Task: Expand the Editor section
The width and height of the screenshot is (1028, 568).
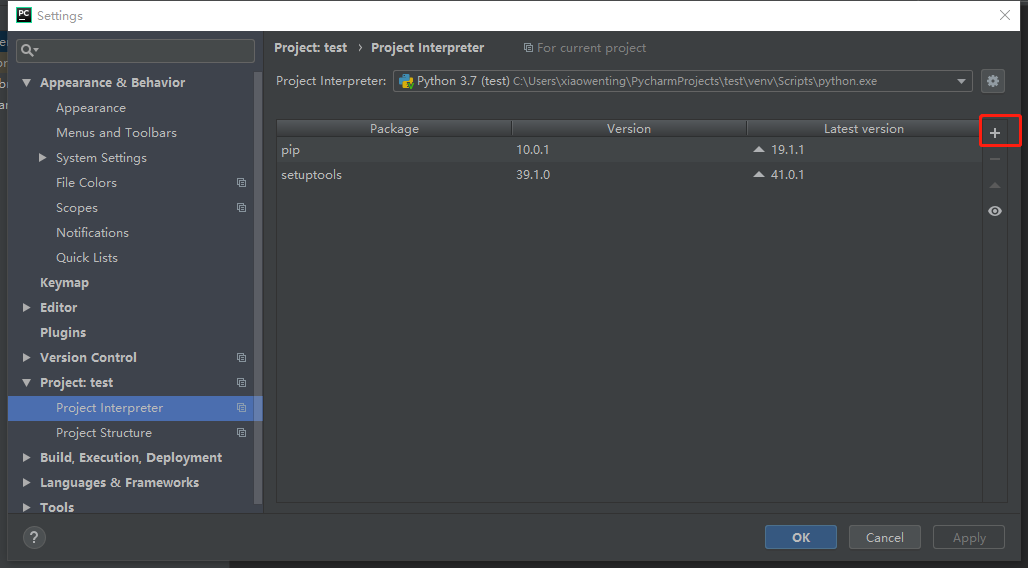Action: pos(27,307)
